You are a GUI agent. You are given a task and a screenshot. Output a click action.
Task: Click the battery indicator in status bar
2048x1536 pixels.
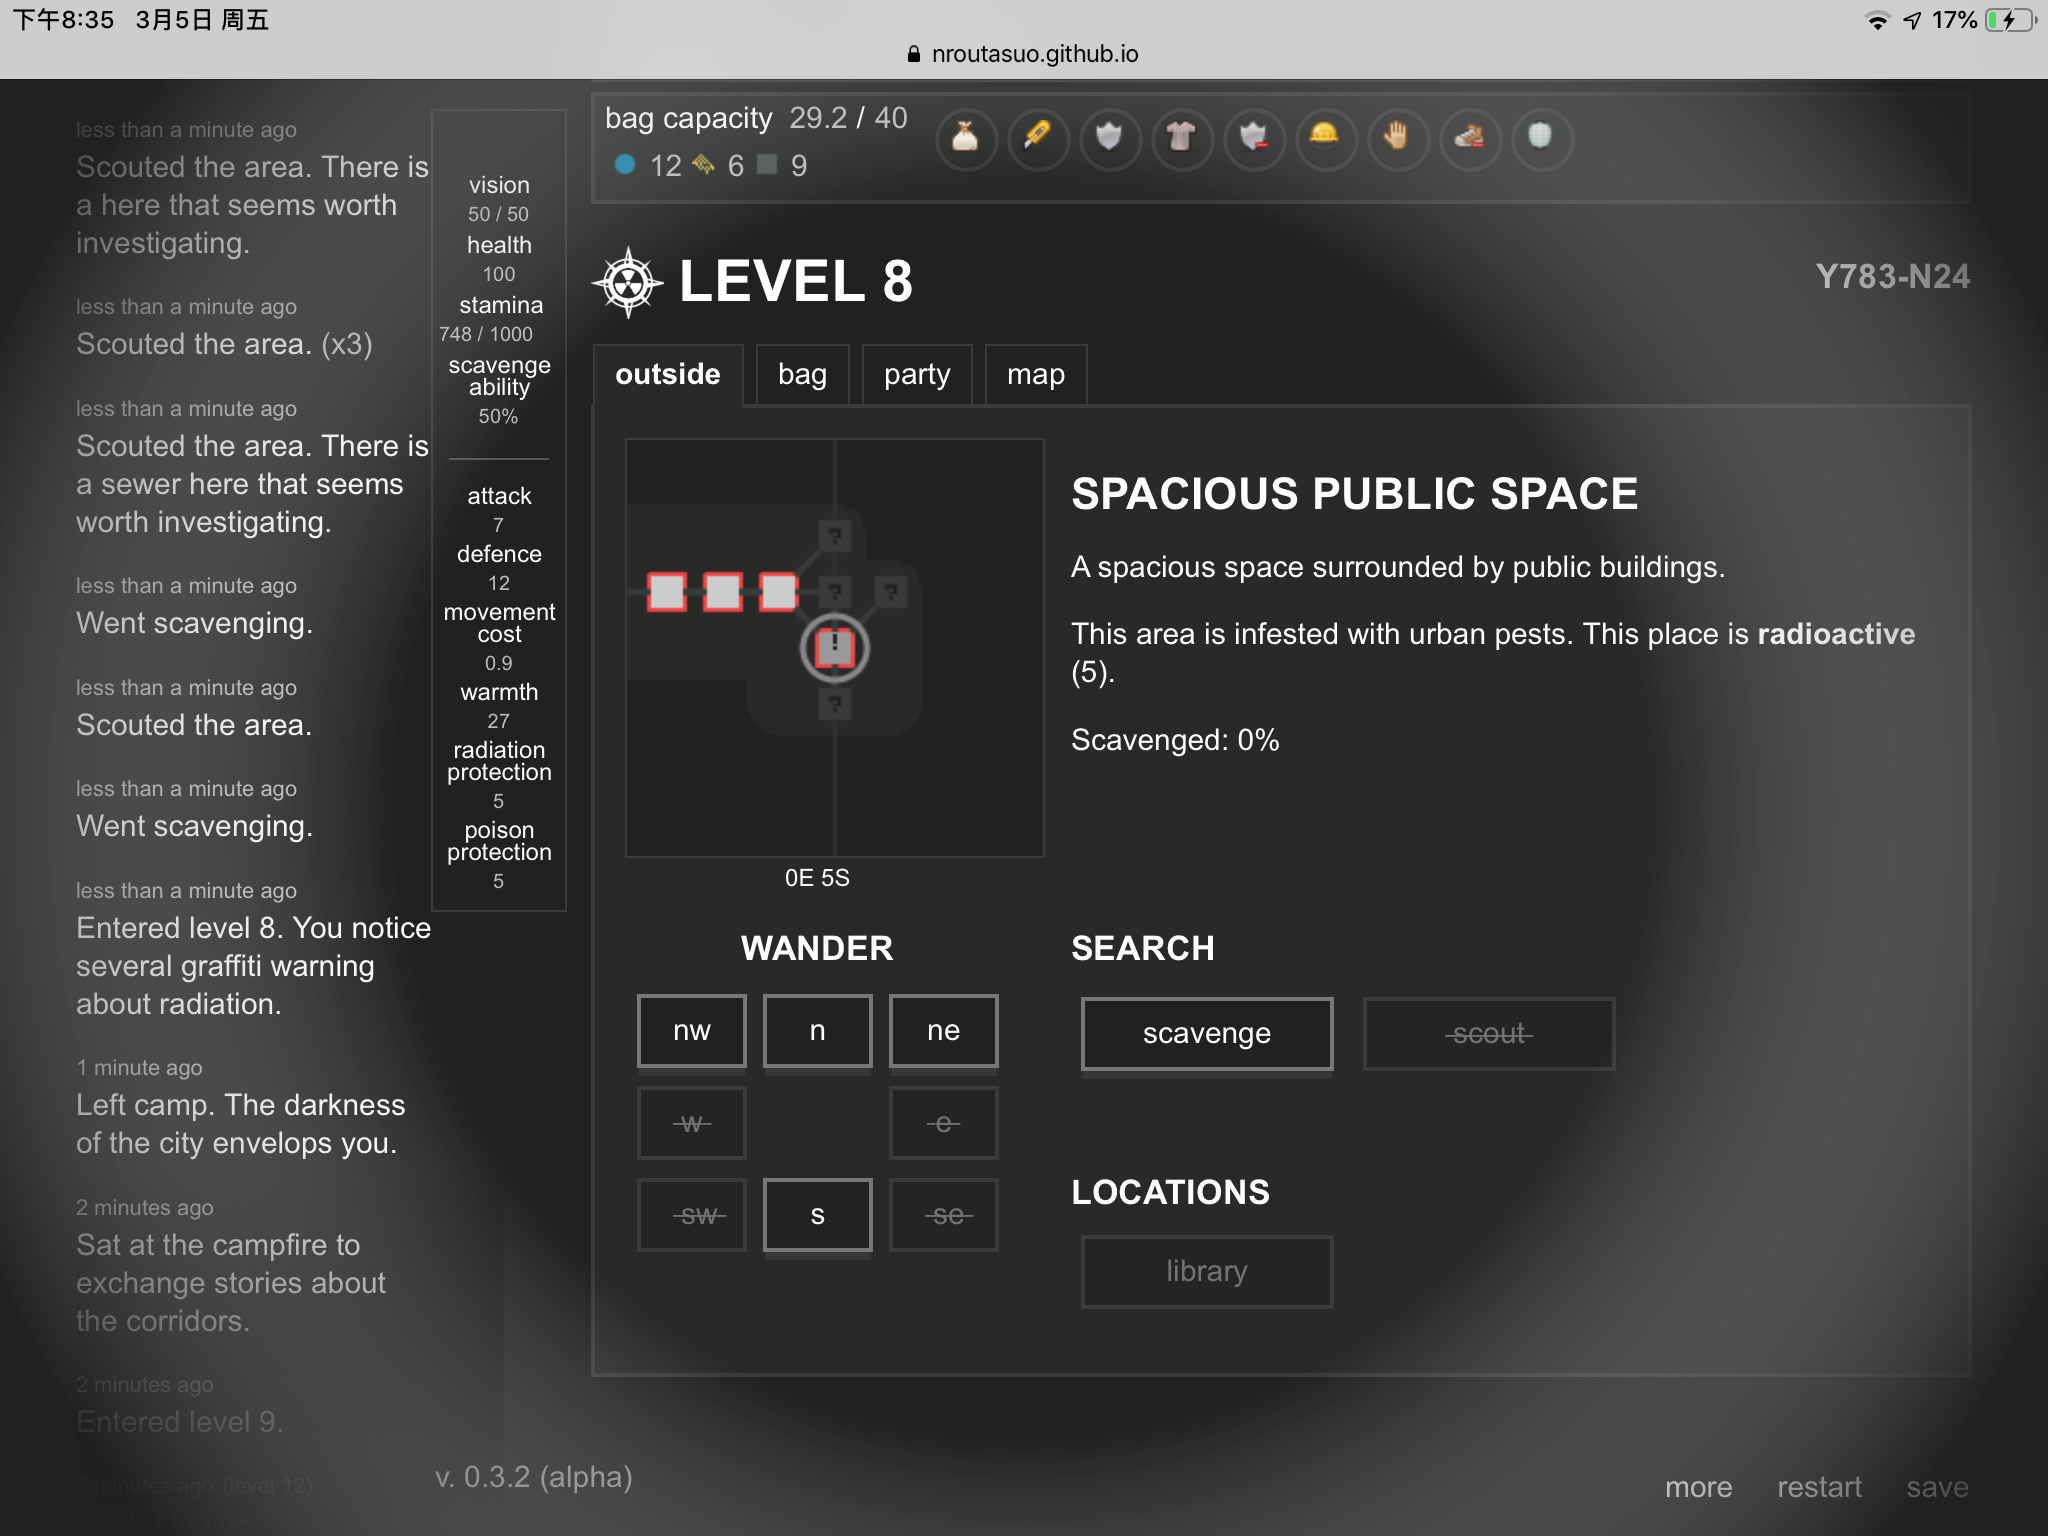tap(2010, 20)
